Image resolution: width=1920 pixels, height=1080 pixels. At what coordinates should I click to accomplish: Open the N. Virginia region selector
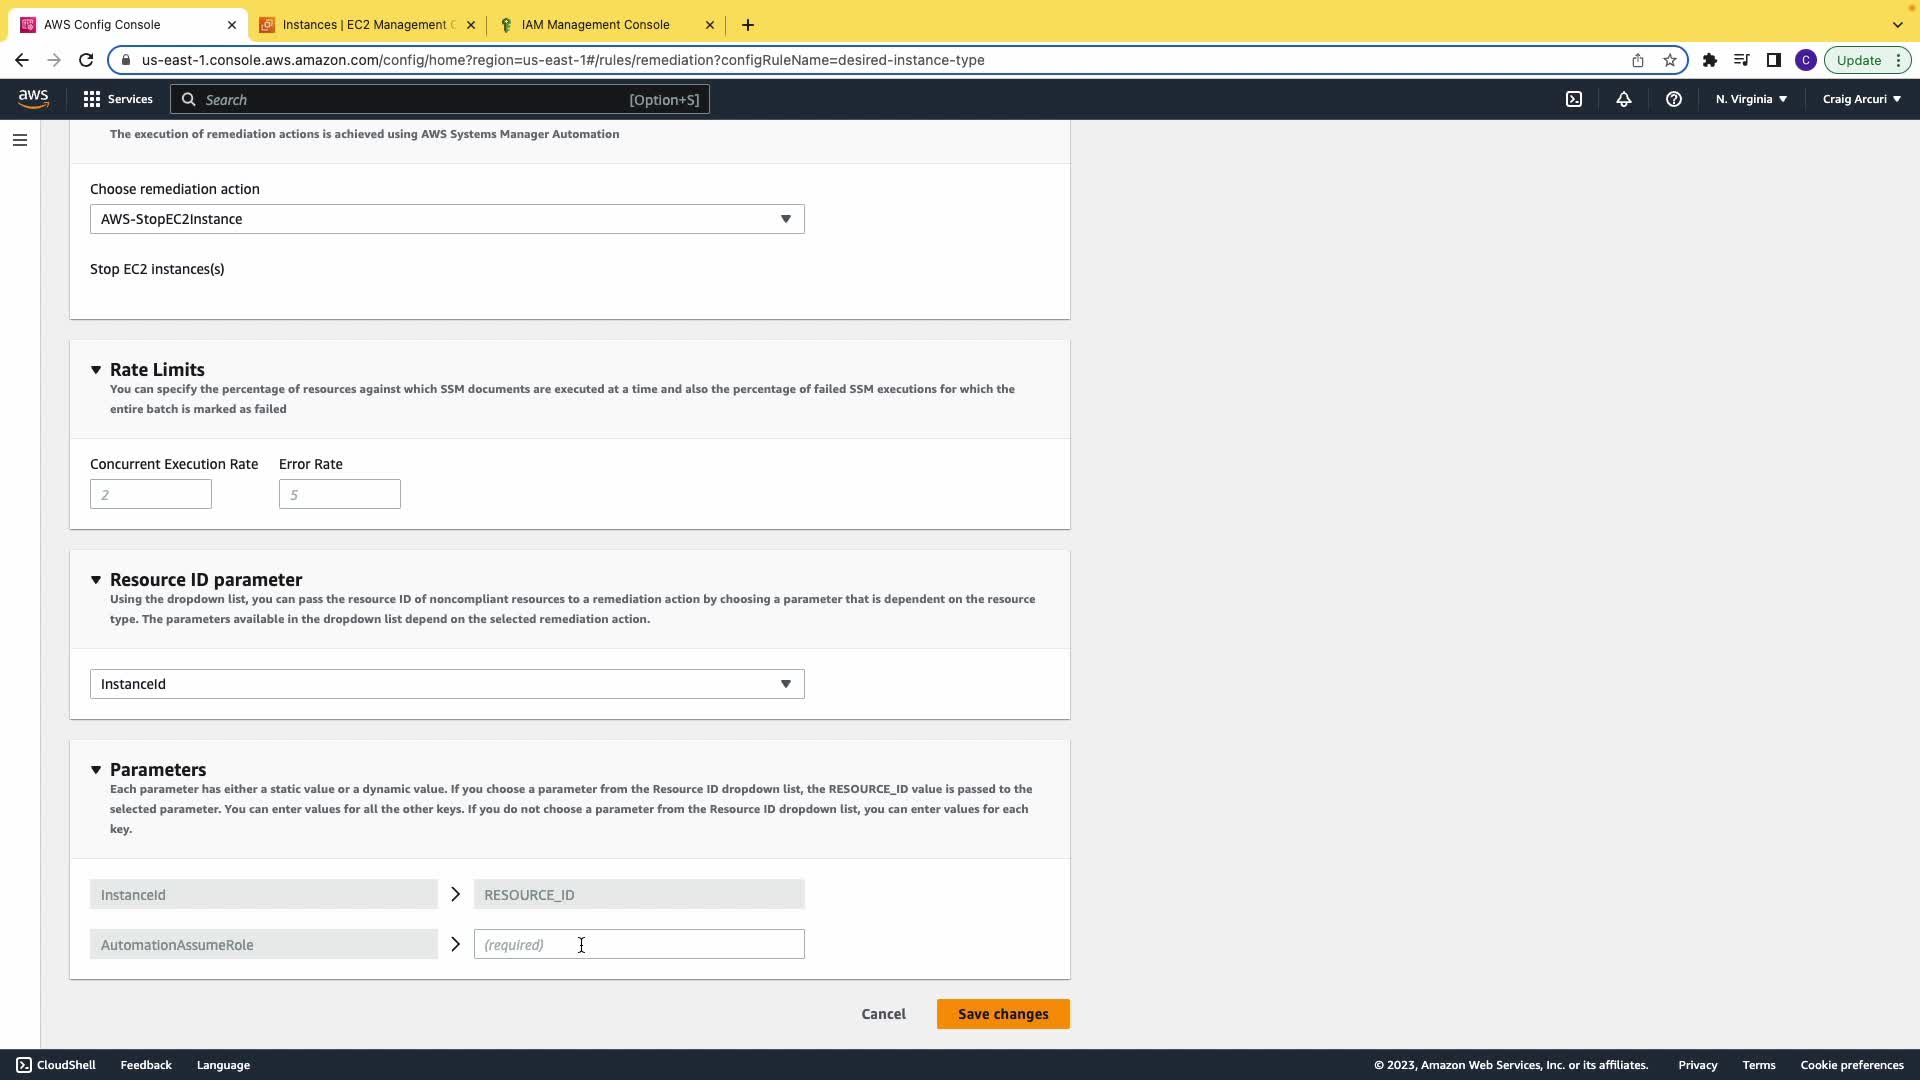pyautogui.click(x=1751, y=99)
